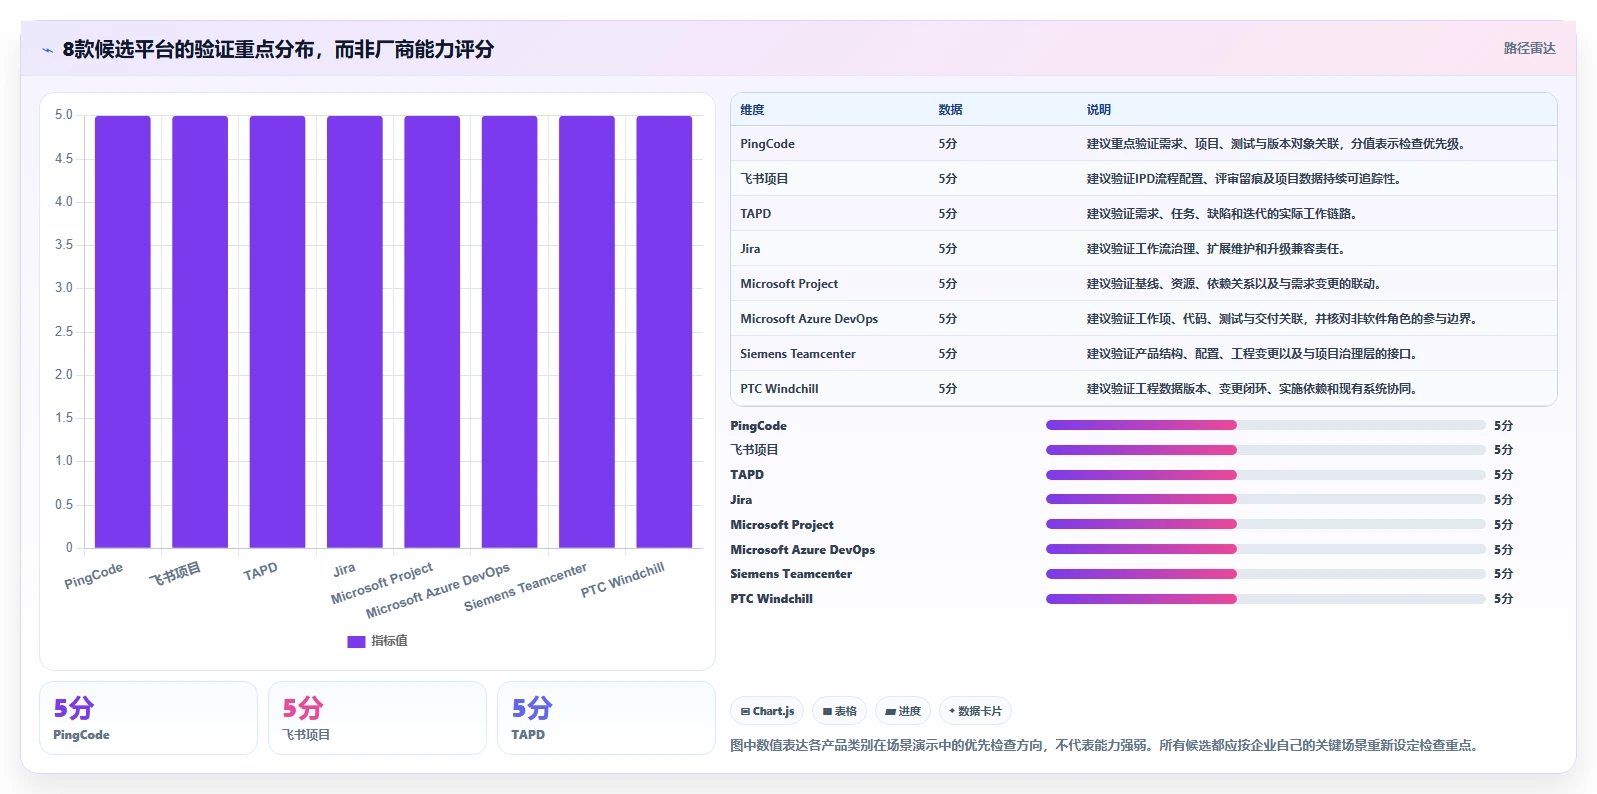Image resolution: width=1597 pixels, height=794 pixels.
Task: Click the Jira bar in the chart
Action: [x=355, y=332]
